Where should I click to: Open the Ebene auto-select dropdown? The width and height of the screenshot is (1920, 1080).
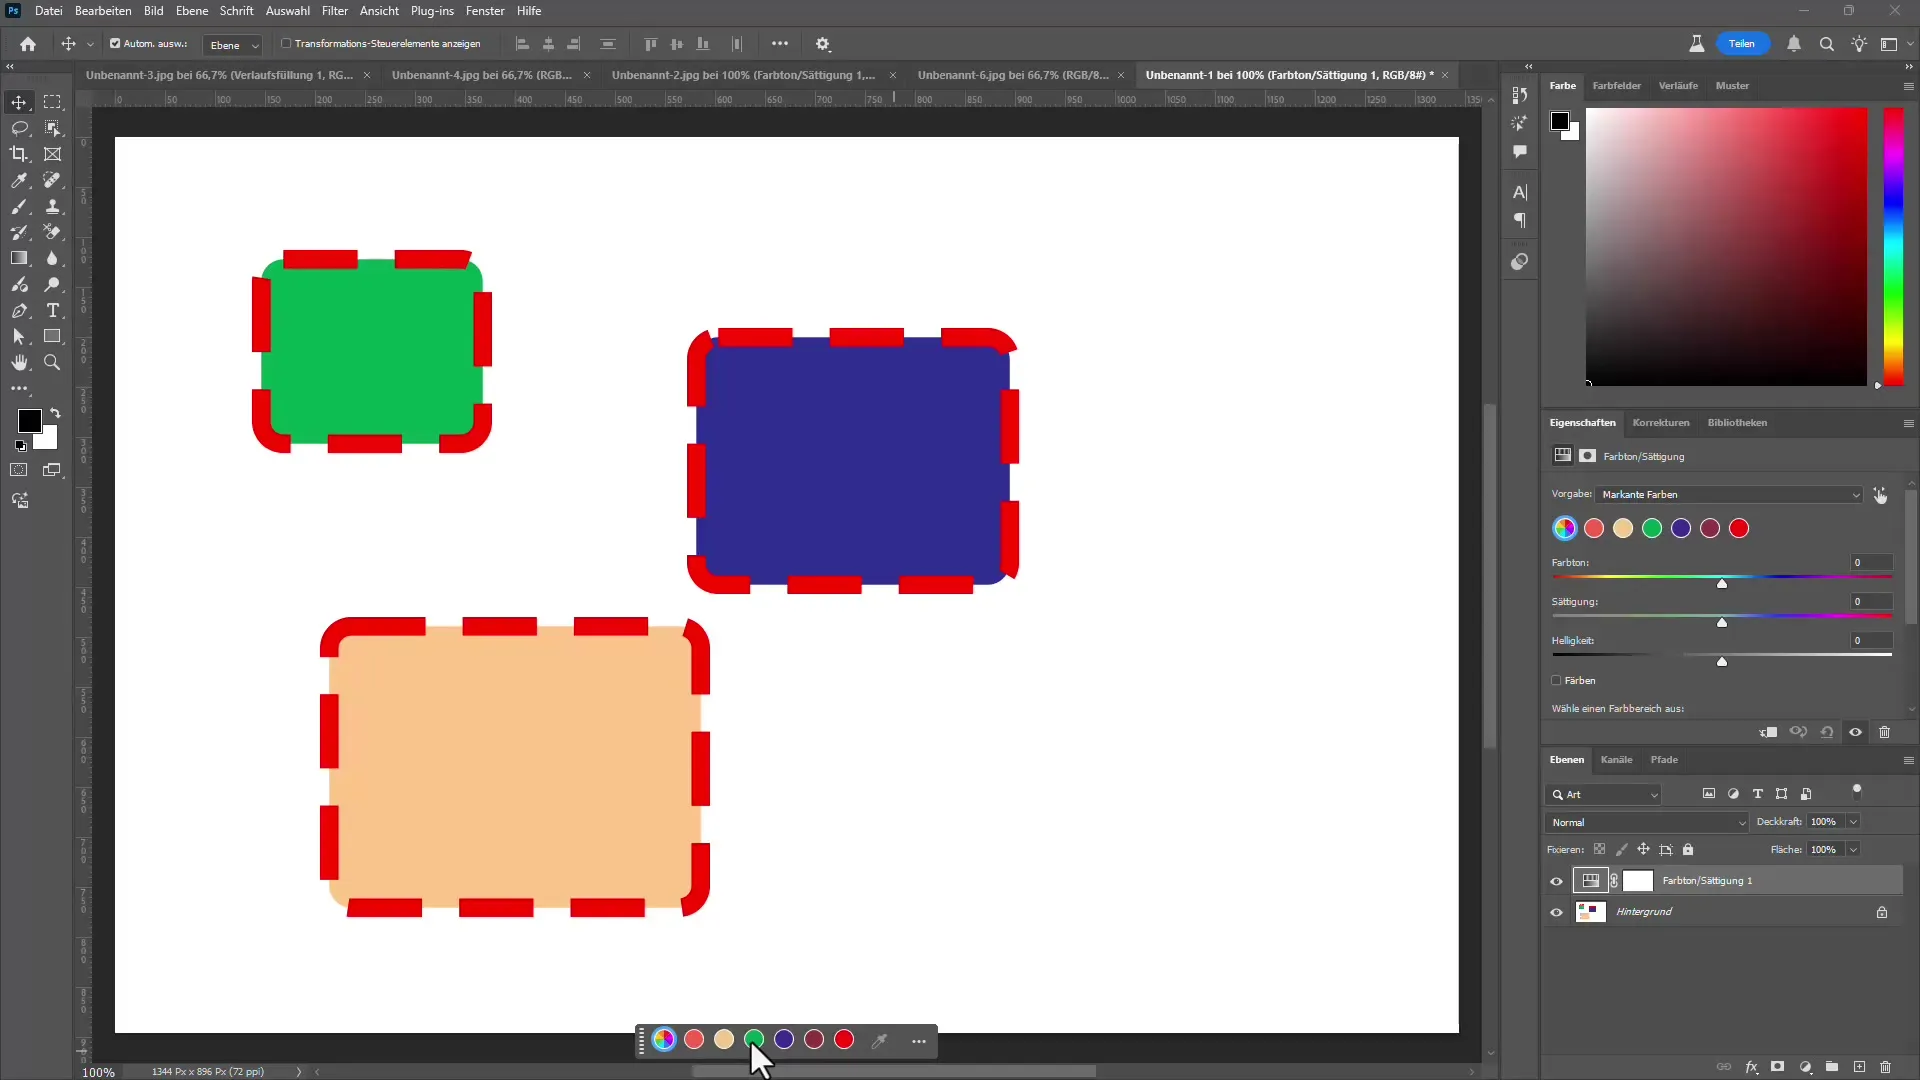(233, 45)
